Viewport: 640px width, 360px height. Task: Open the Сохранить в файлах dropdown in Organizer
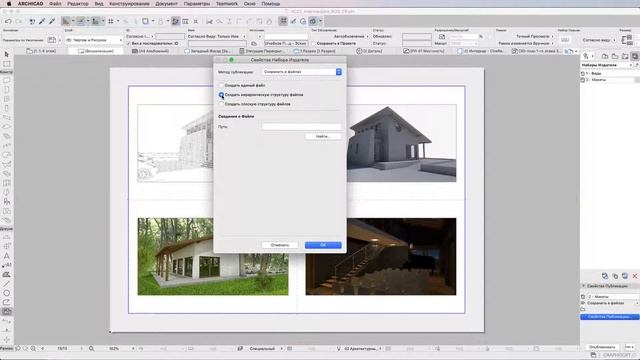[611, 303]
